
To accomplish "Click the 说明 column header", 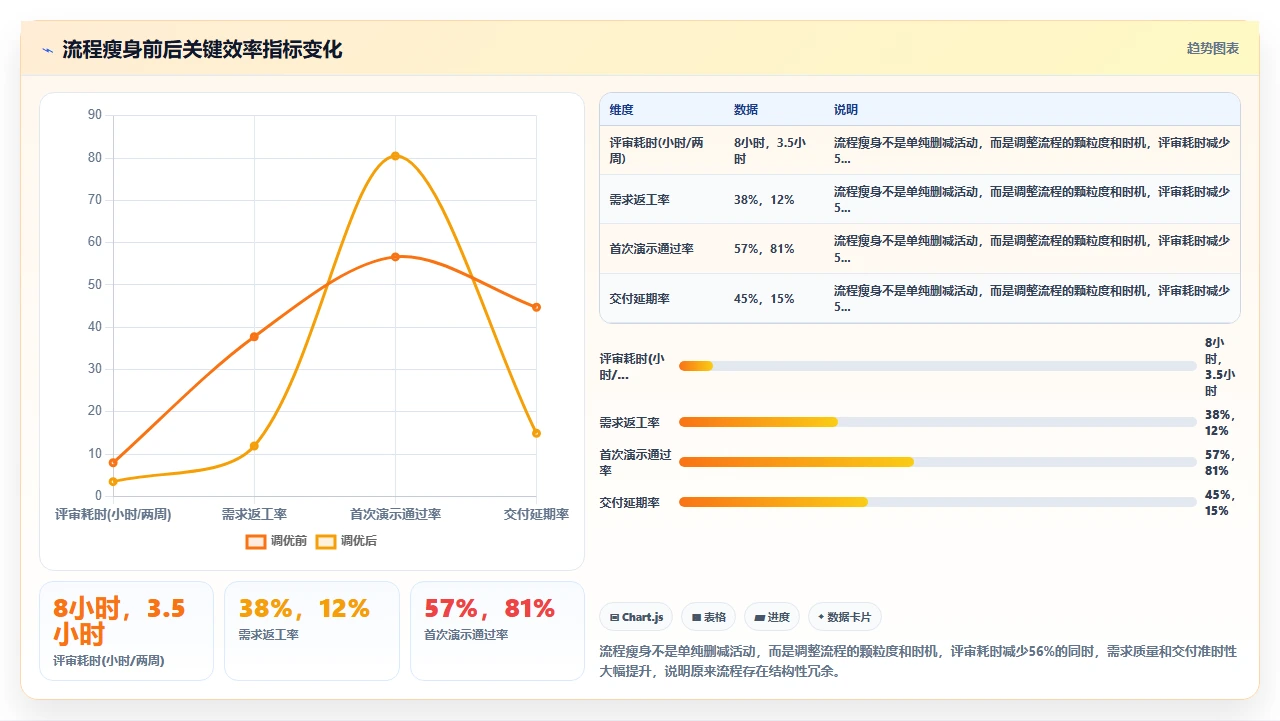I will pos(1032,110).
